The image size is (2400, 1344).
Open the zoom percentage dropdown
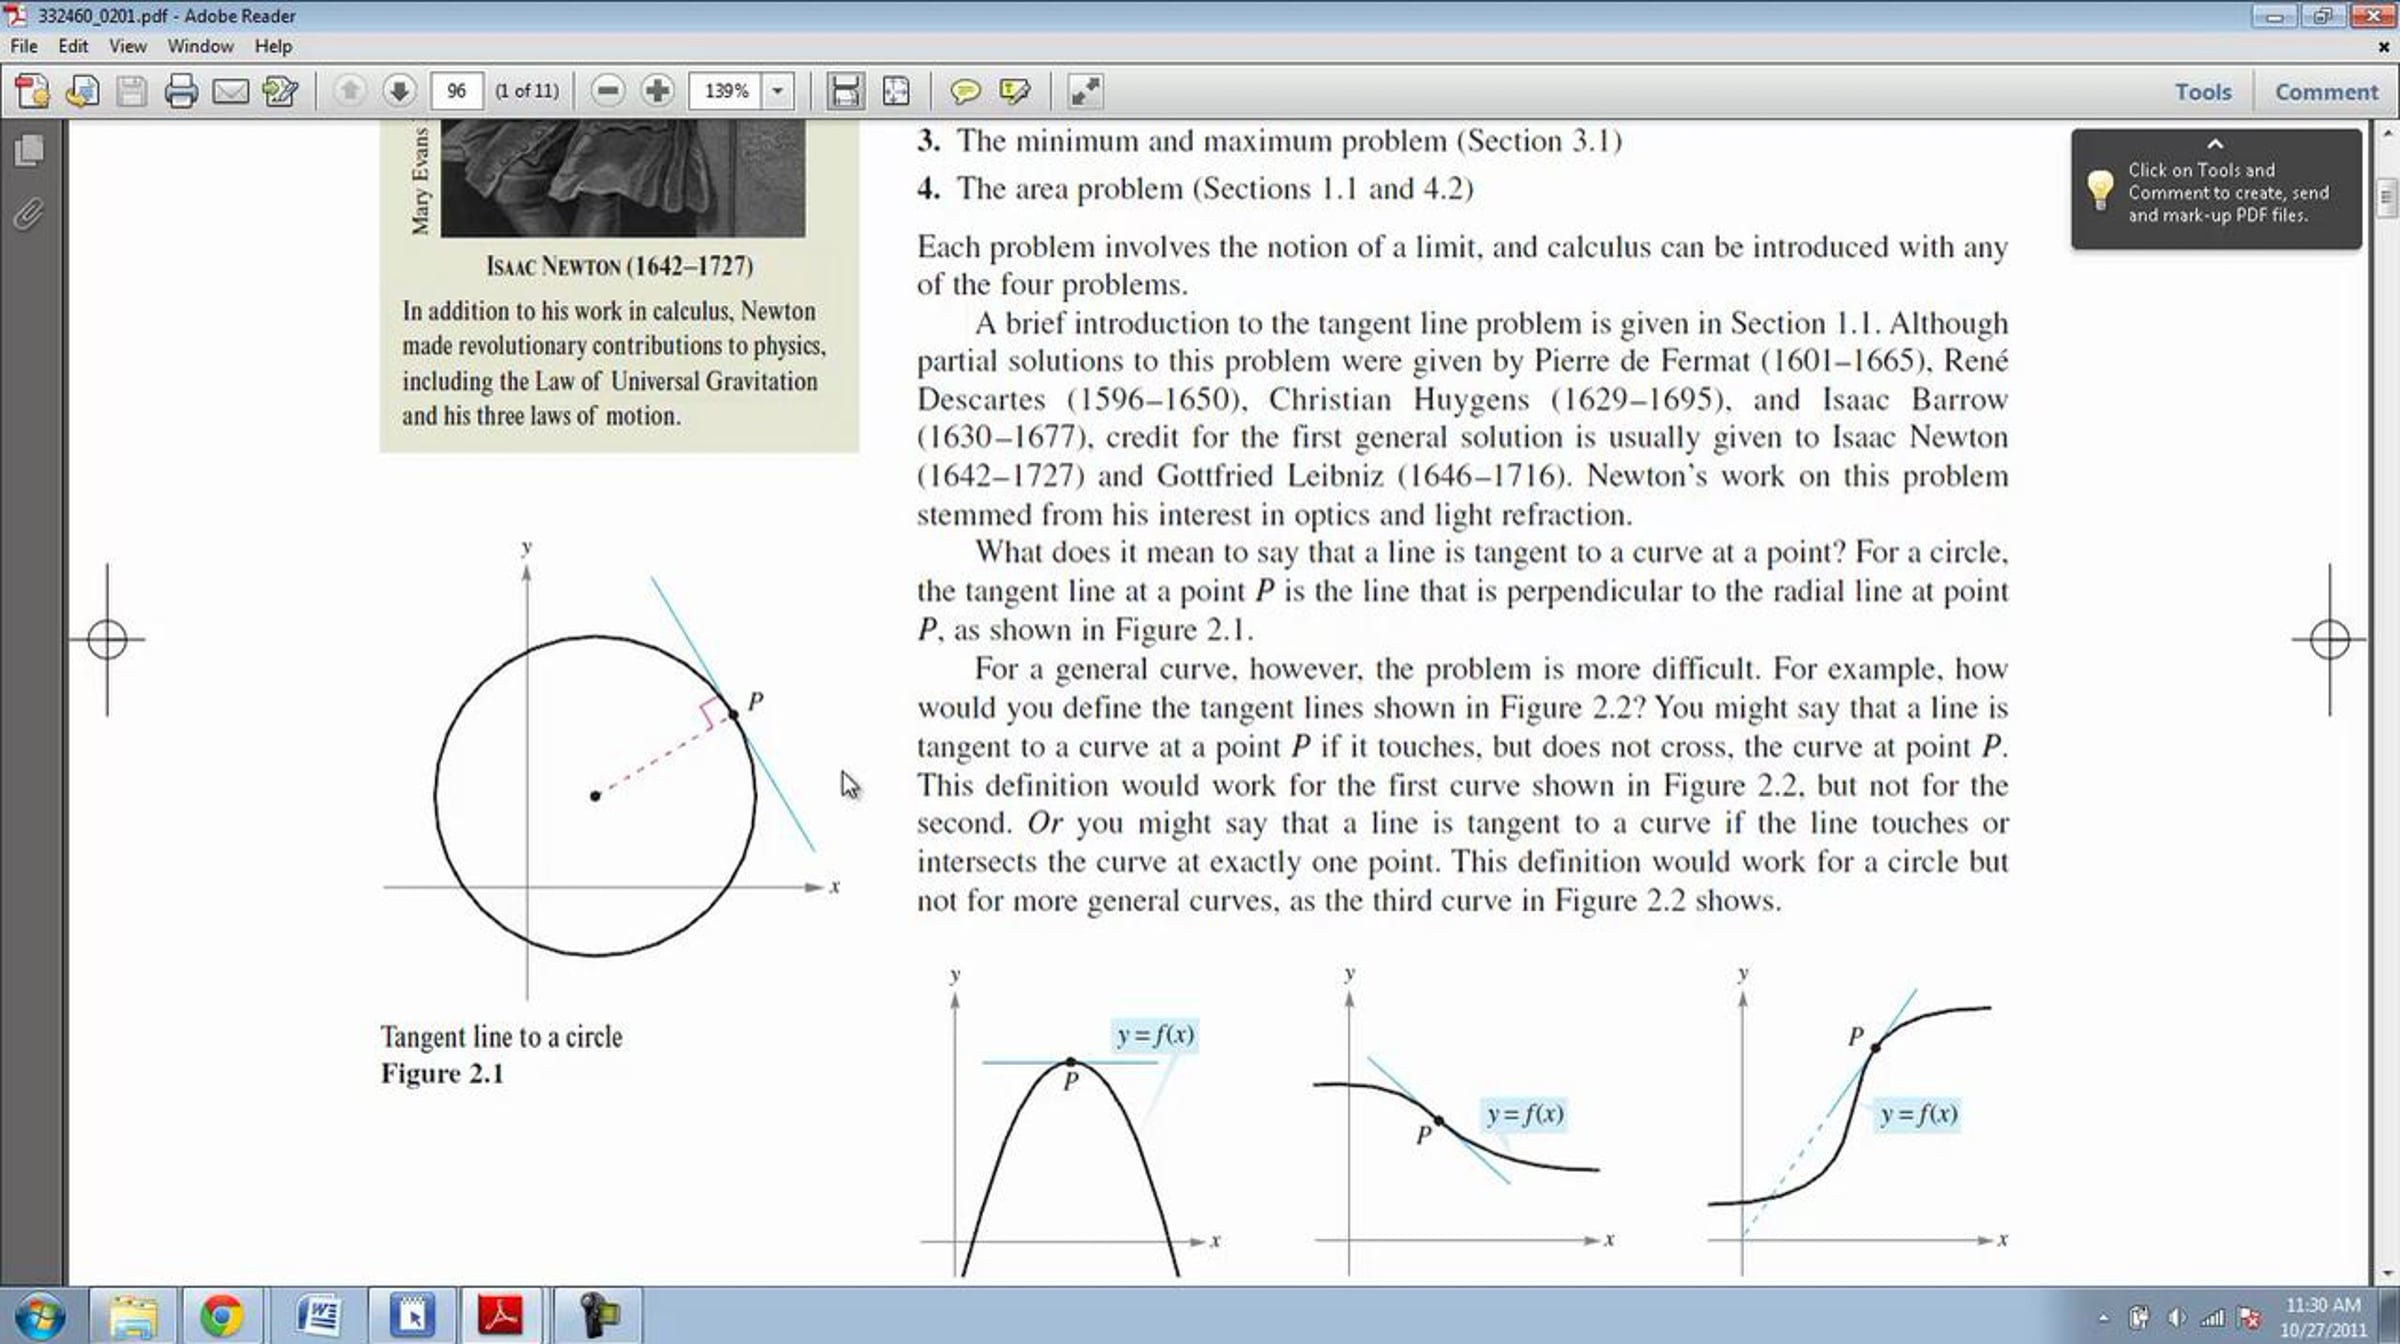pos(777,92)
